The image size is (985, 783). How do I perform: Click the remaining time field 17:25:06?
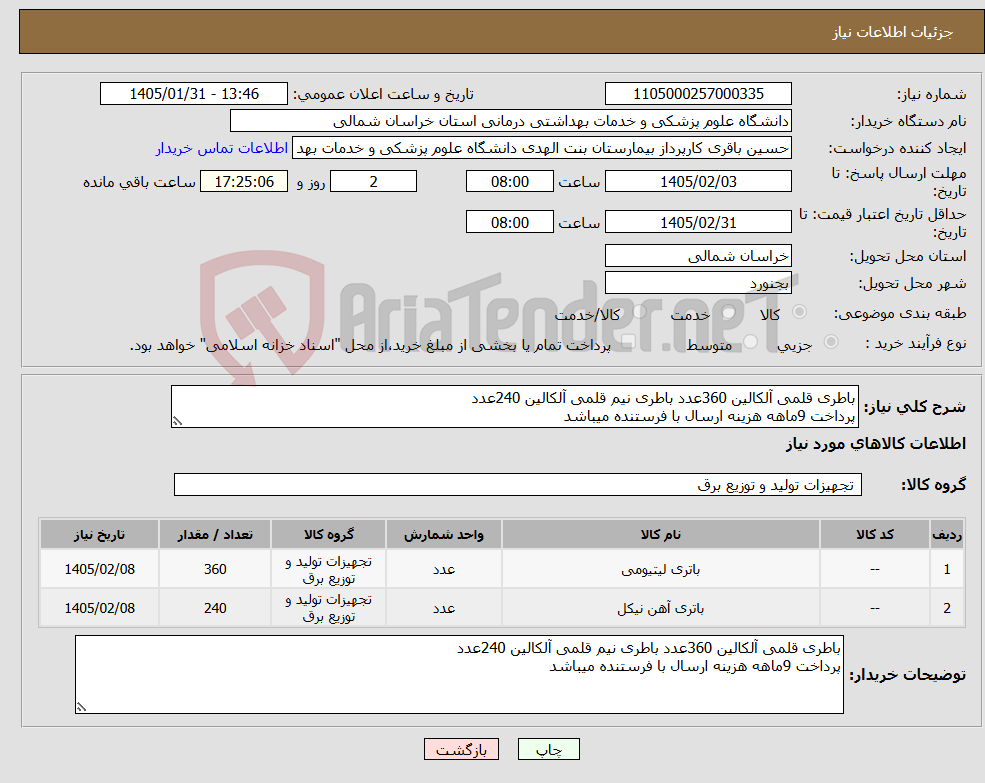coord(244,182)
